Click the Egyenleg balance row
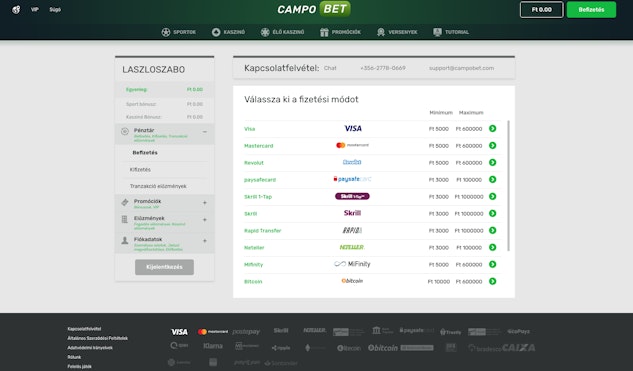The width and height of the screenshot is (633, 371). [x=164, y=90]
